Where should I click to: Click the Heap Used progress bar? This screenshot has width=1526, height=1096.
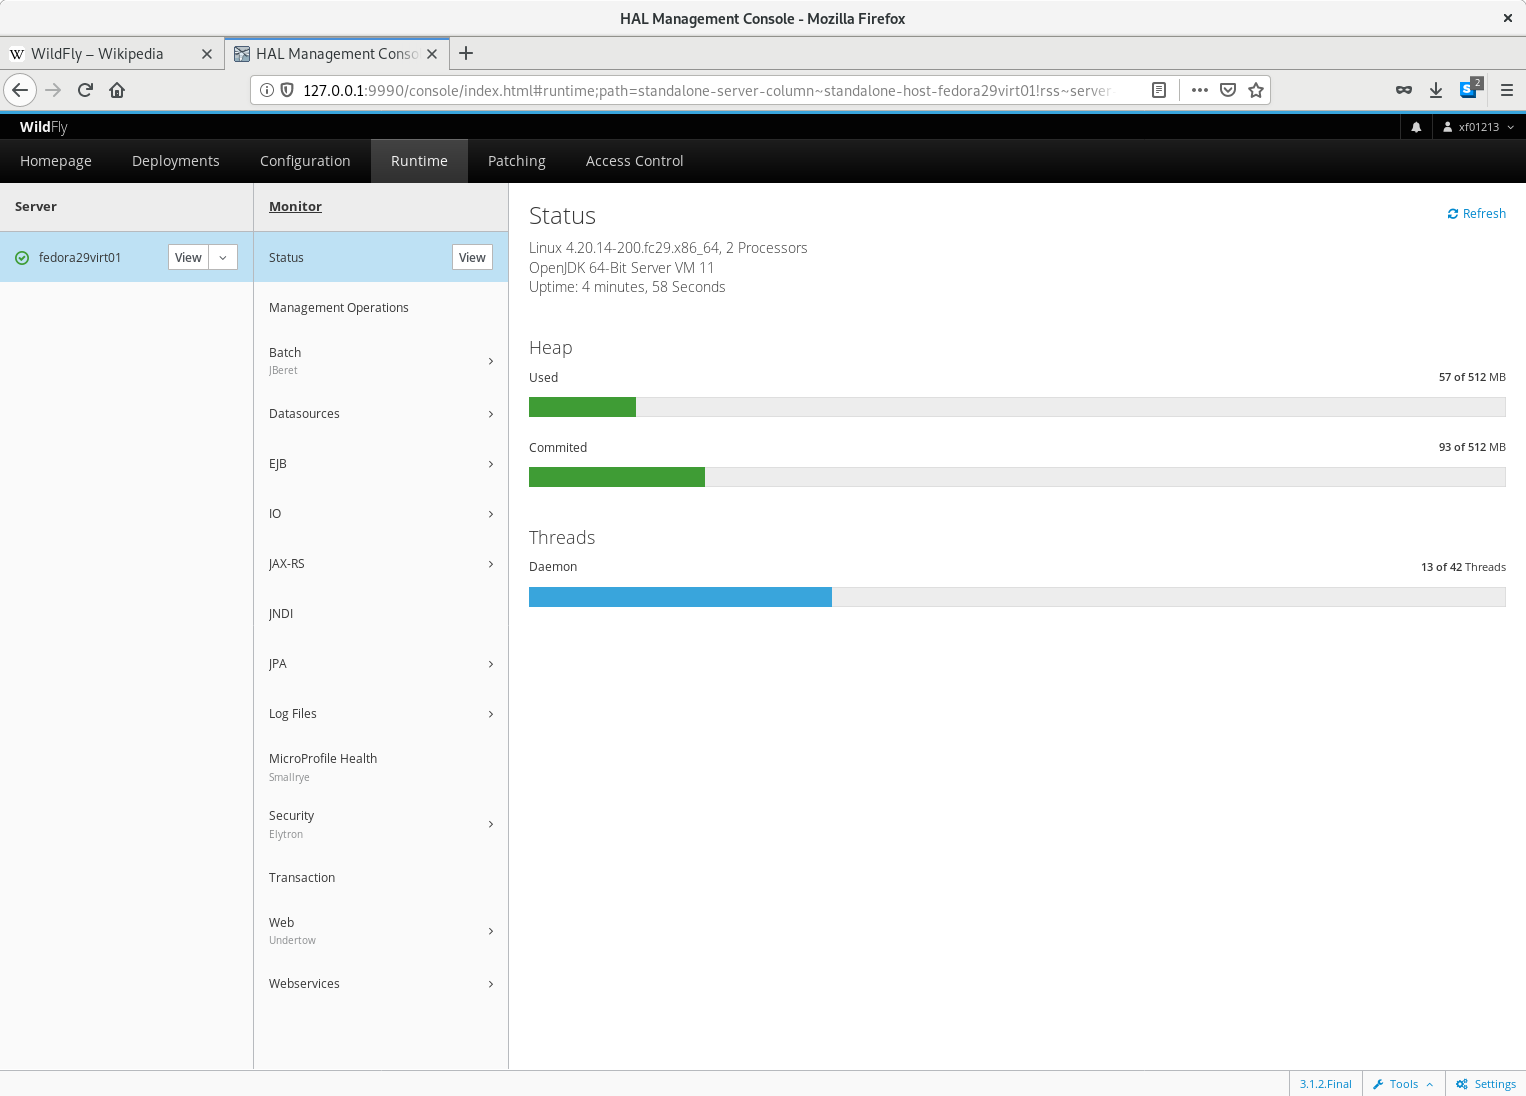point(1016,407)
